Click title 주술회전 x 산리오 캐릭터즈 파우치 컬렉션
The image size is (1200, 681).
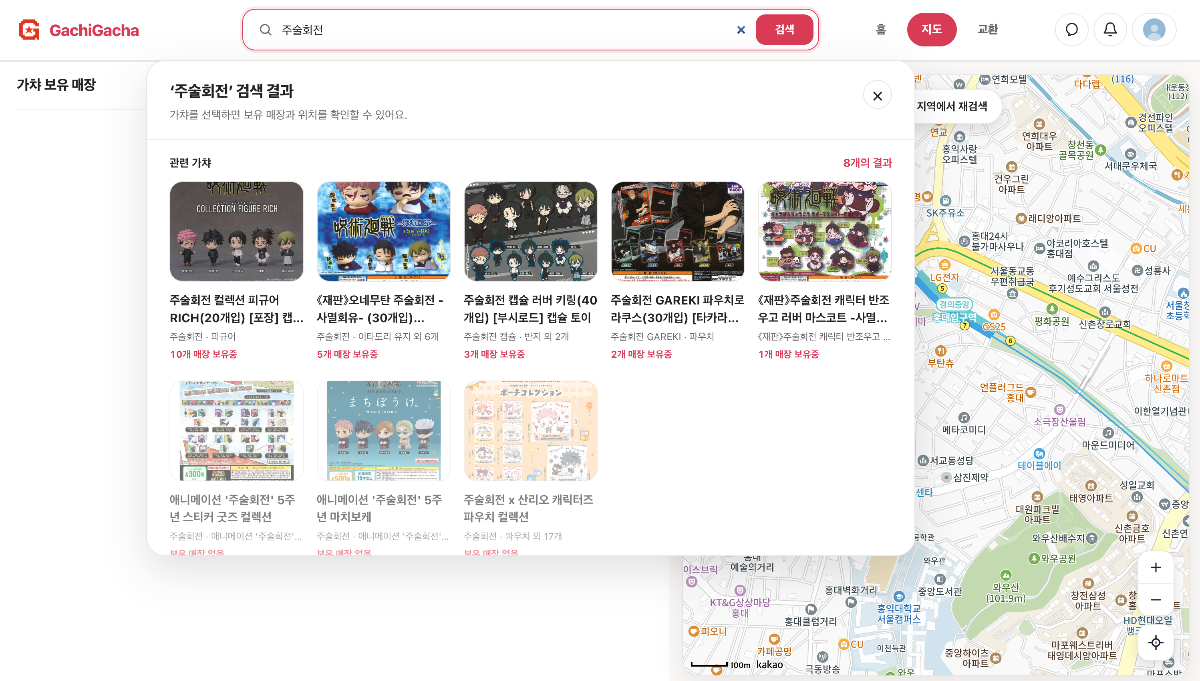click(530, 508)
